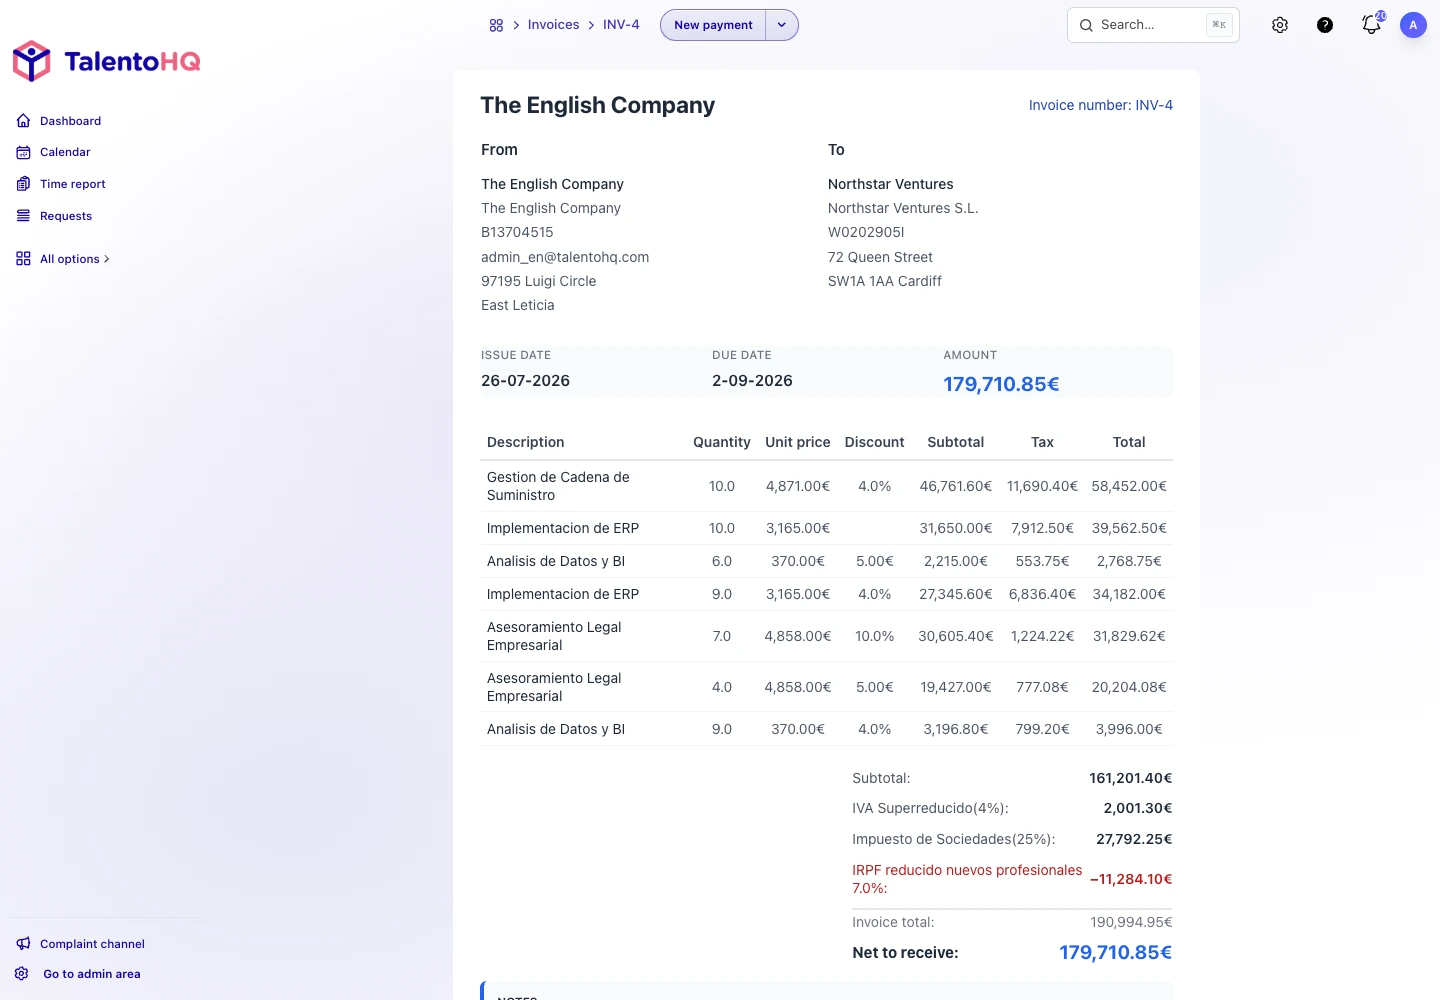Click the Description column header

pyautogui.click(x=526, y=442)
